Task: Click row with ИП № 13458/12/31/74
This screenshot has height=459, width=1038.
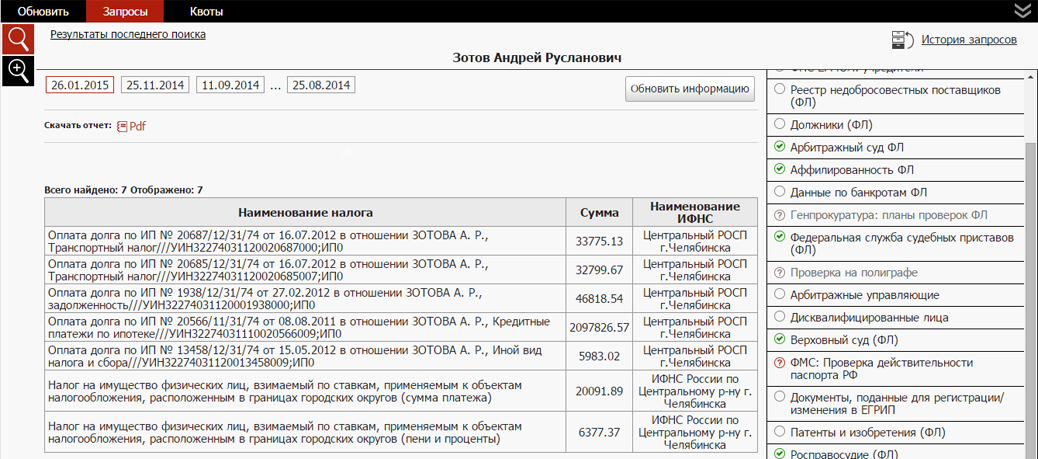Action: 401,356
